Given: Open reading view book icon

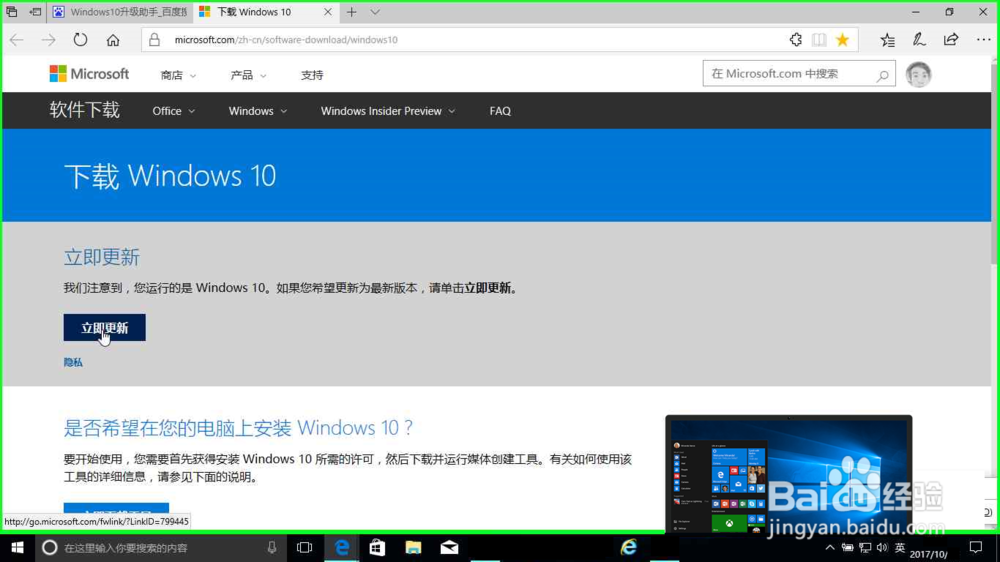Looking at the screenshot, I should (819, 40).
